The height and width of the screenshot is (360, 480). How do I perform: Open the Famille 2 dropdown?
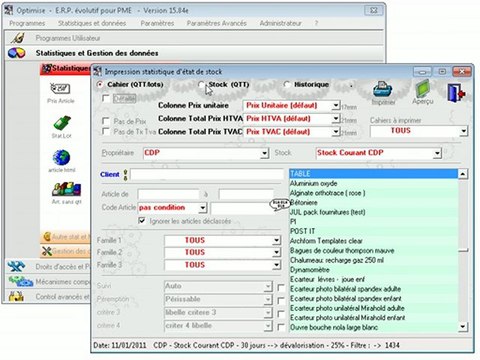[x=276, y=252]
